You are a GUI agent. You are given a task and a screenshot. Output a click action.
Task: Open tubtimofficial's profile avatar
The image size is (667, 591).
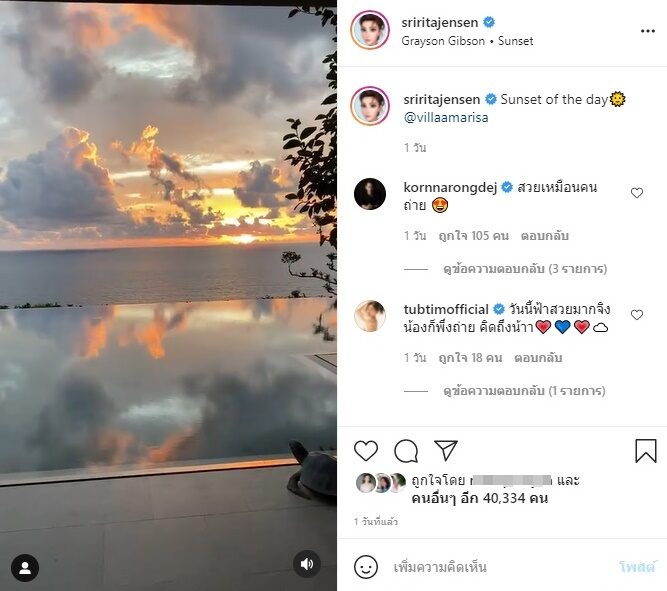coord(370,316)
